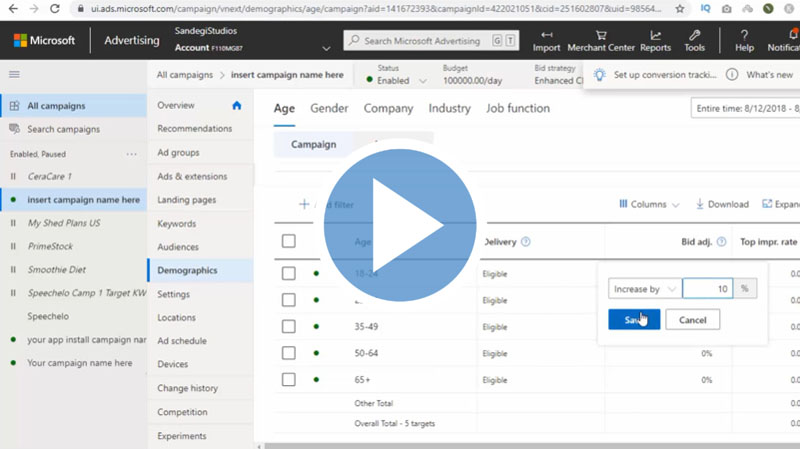This screenshot has height=449, width=800.
Task: Switch to the Company tab
Action: click(388, 108)
